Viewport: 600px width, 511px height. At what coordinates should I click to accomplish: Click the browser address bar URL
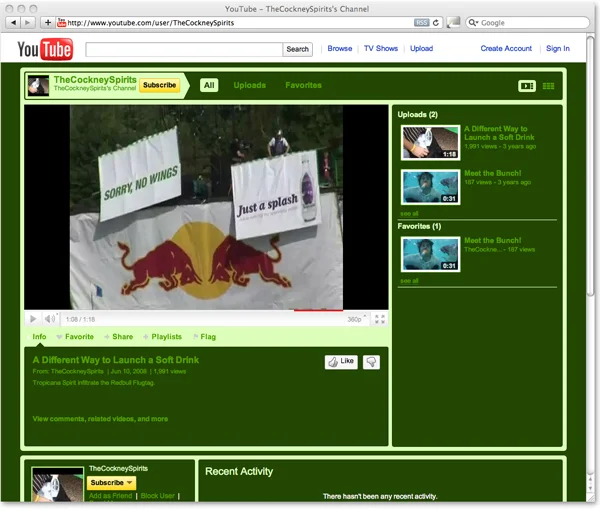151,23
